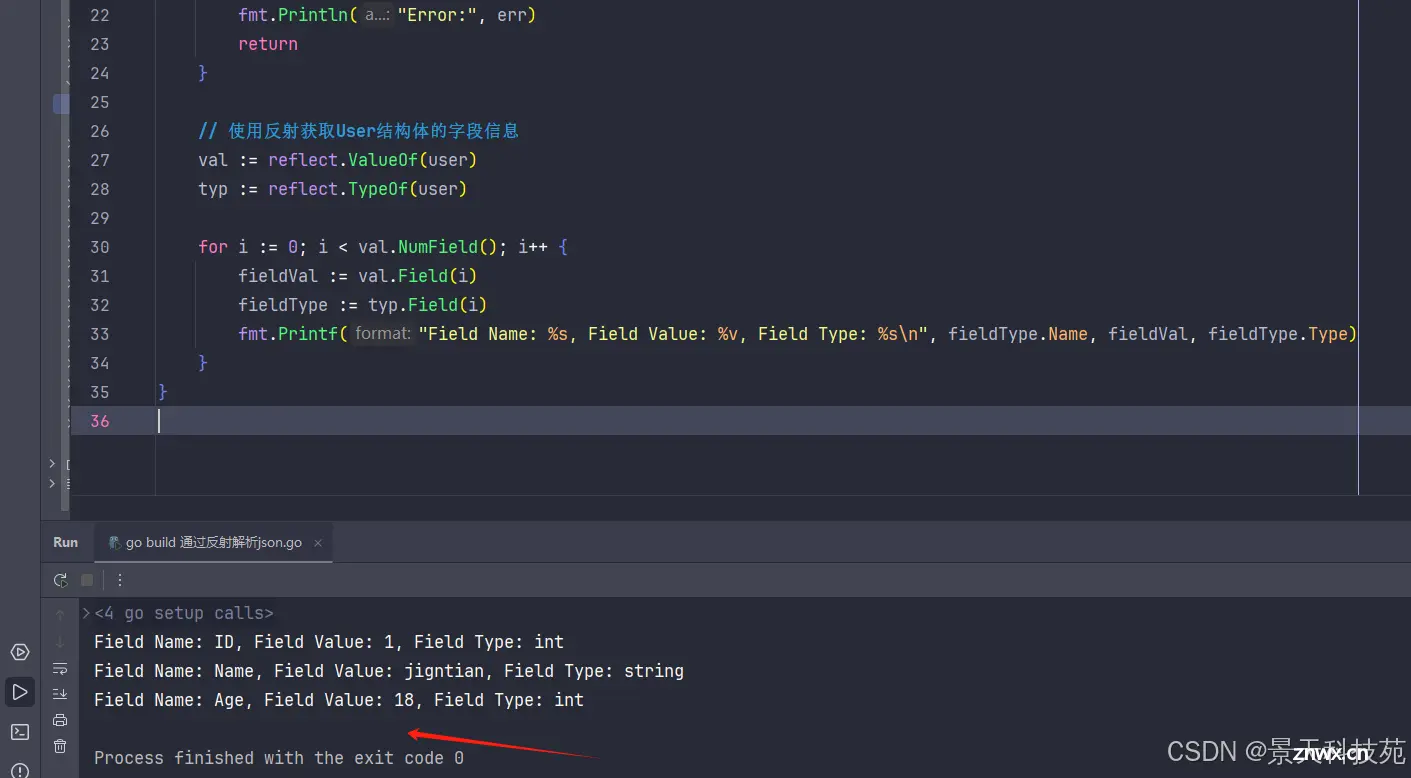Viewport: 1411px width, 778px height.
Task: Click the 'format:' parameter hint in Printf
Action: [382, 333]
